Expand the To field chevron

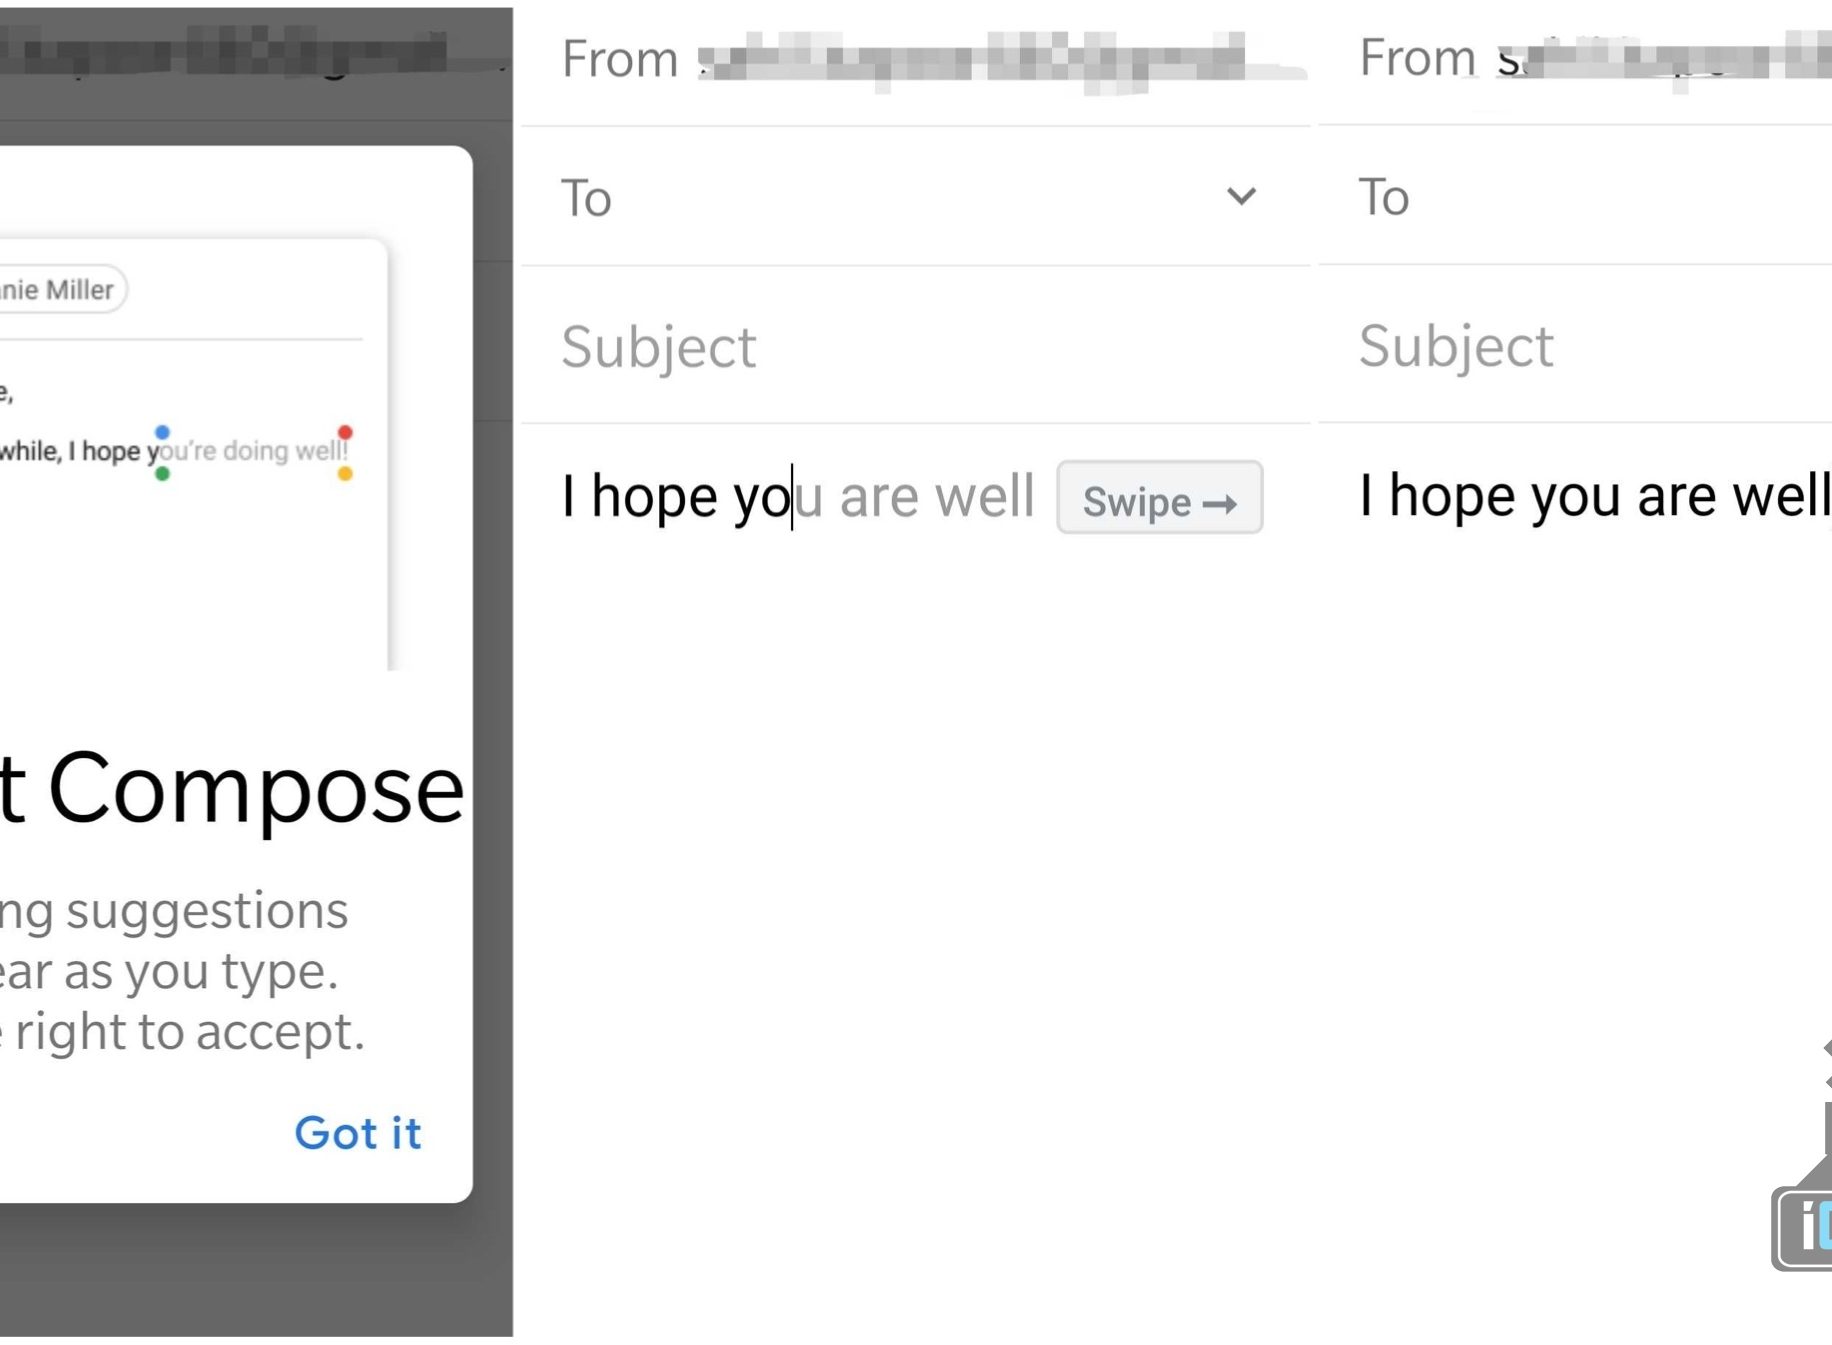[x=1241, y=196]
